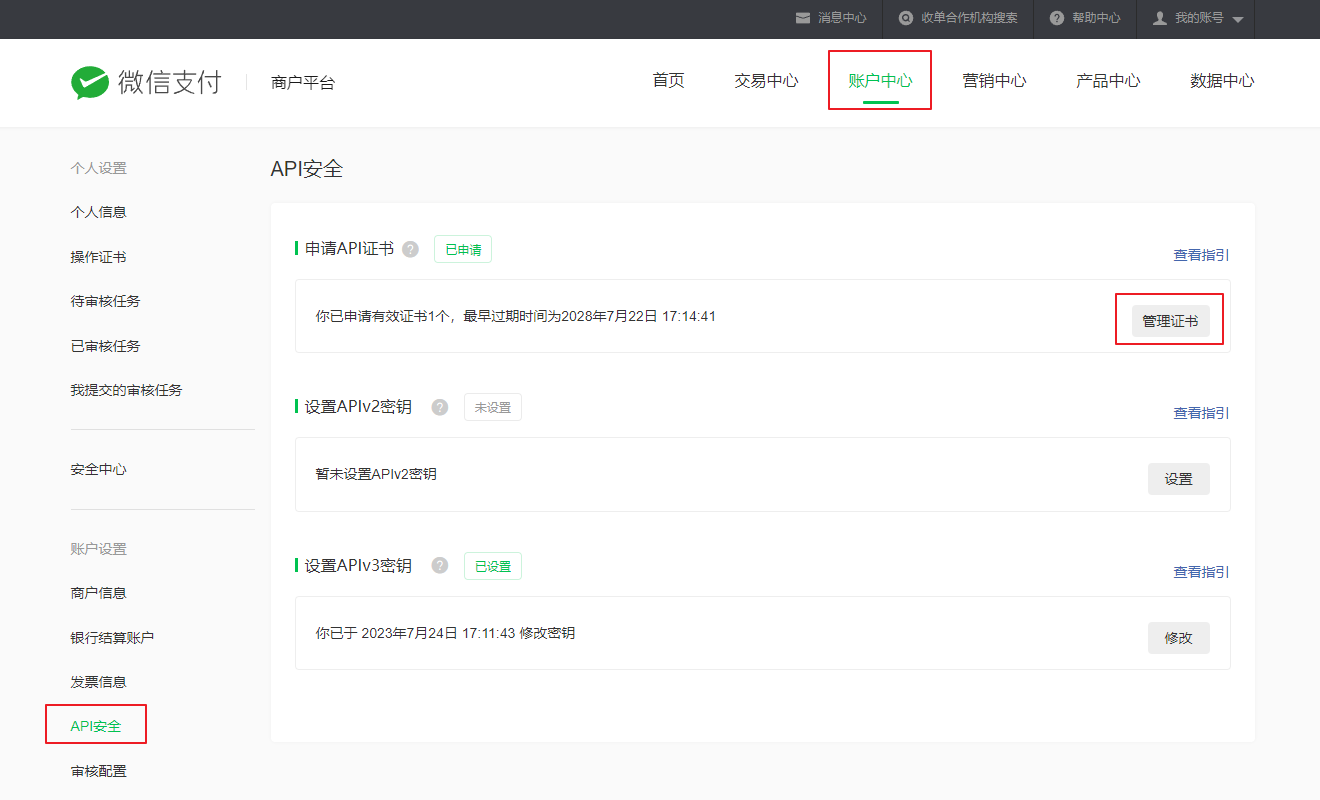Click help icon beside 申请API证书
This screenshot has height=800, width=1320.
click(x=410, y=249)
